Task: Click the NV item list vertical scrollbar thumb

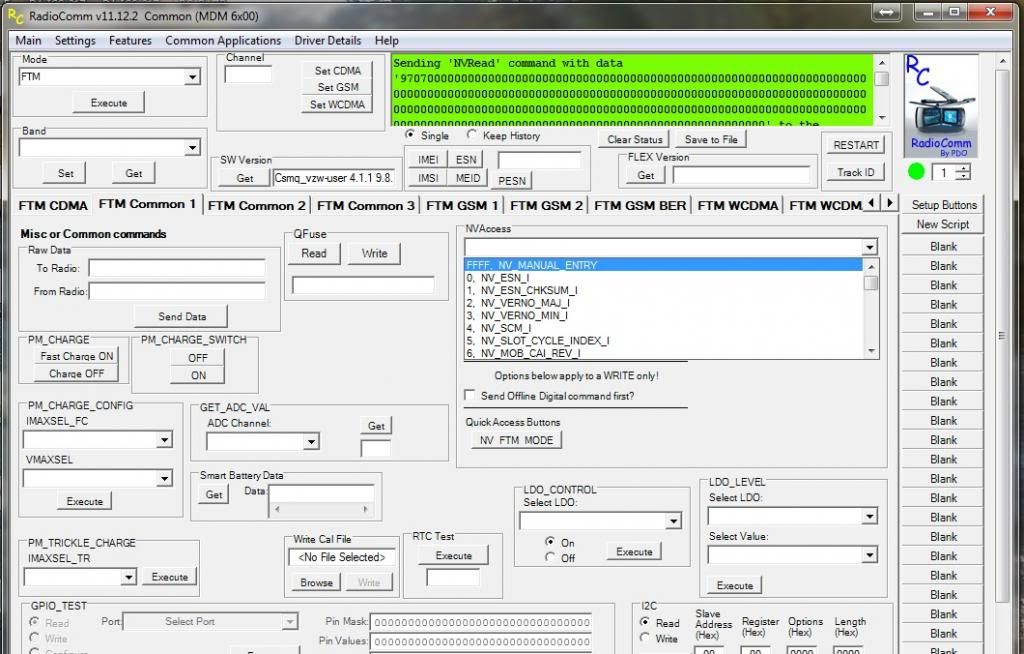Action: 871,283
